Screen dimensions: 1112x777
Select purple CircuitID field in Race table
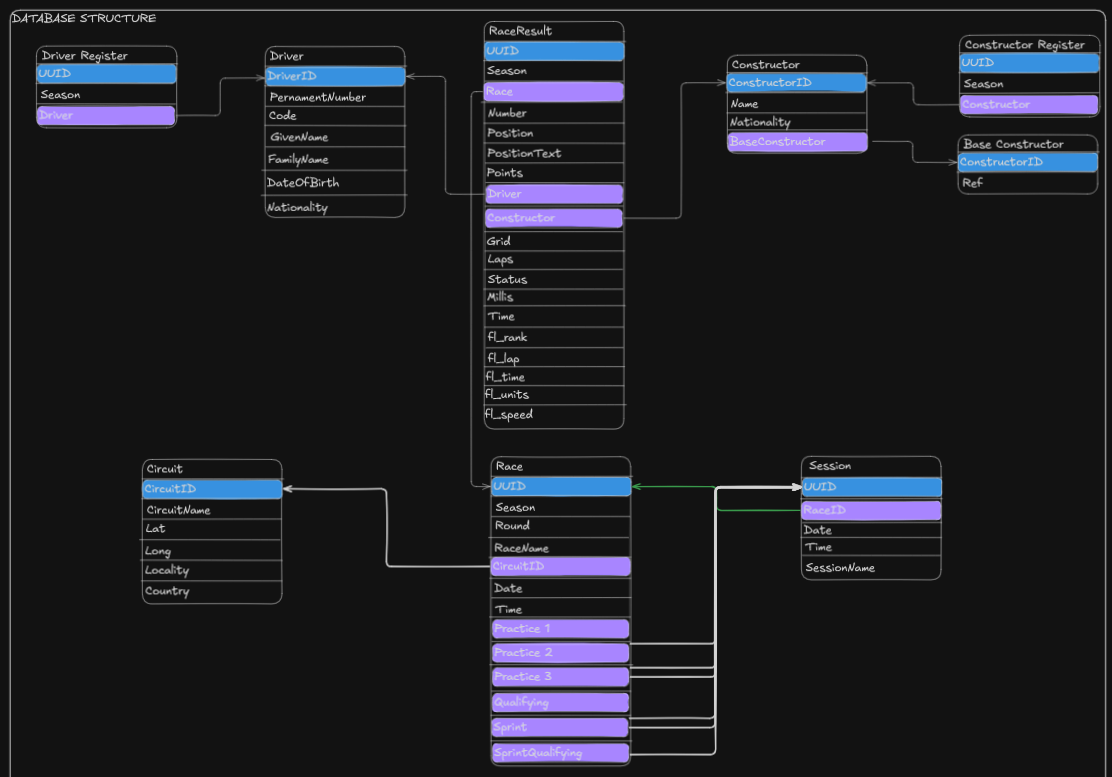[x=561, y=566]
